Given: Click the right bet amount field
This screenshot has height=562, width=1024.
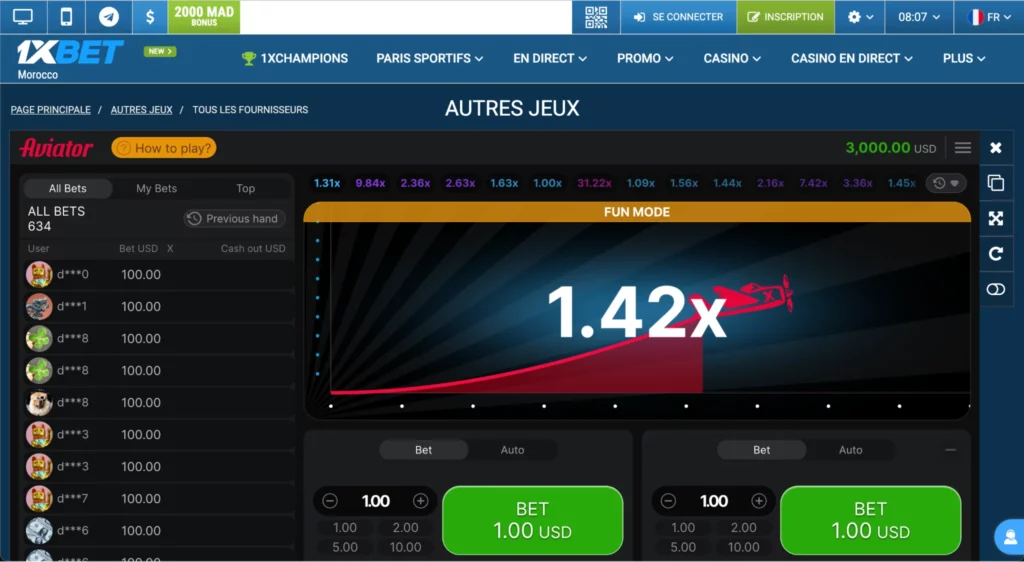Looking at the screenshot, I should 714,501.
